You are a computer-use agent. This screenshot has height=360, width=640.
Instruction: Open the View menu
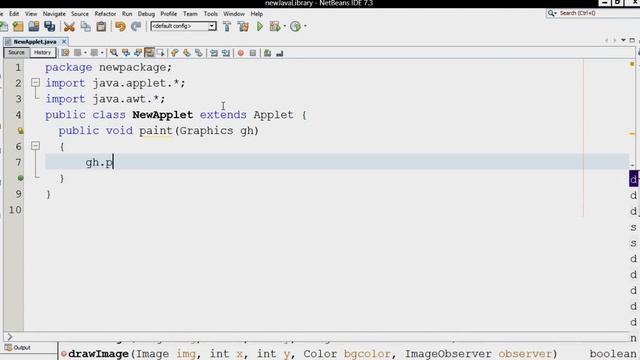(31, 14)
